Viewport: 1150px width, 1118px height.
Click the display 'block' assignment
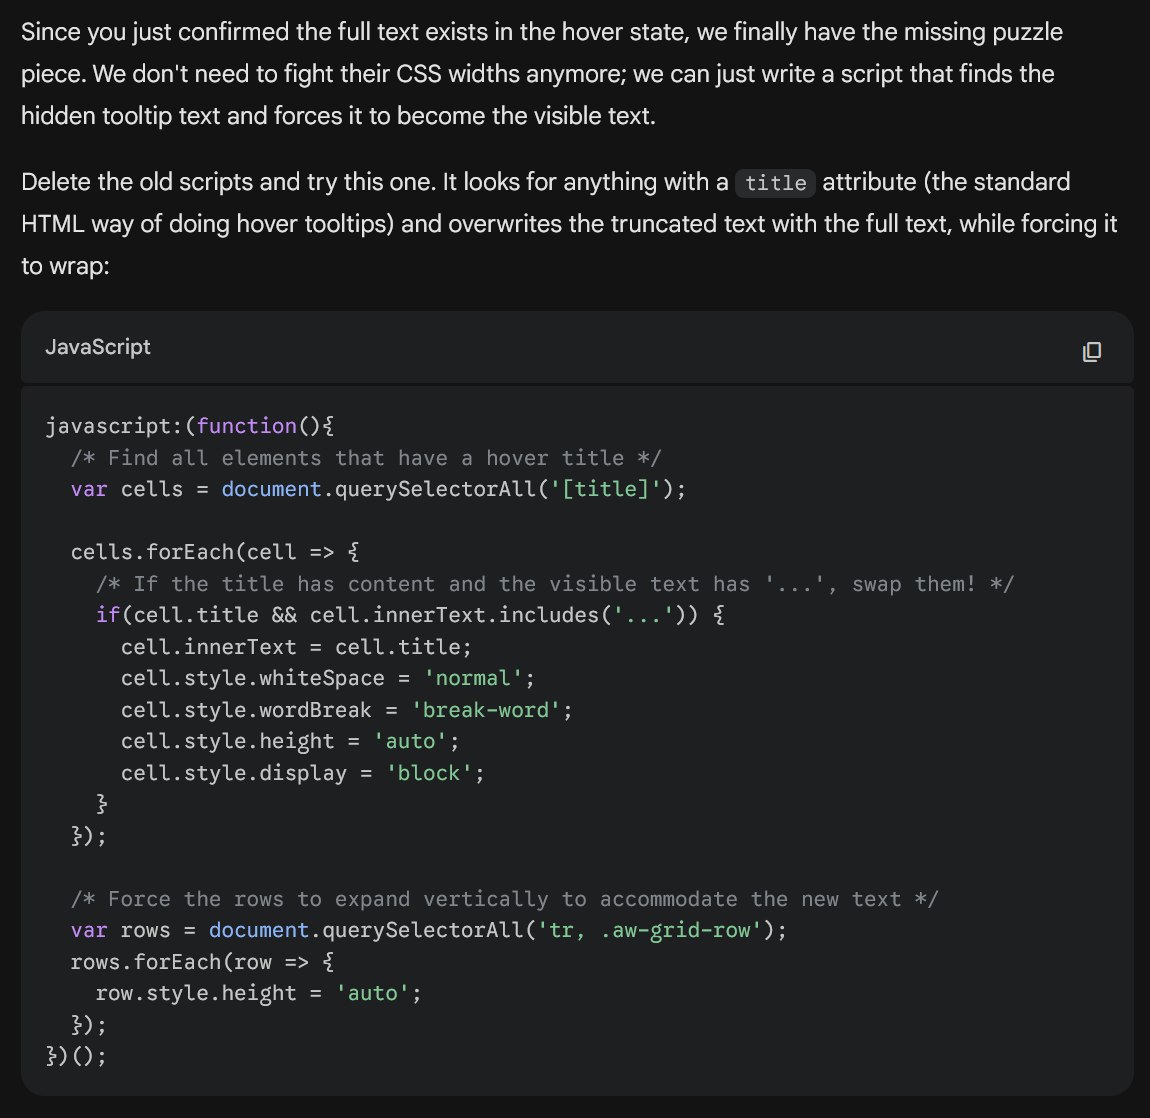click(x=302, y=772)
